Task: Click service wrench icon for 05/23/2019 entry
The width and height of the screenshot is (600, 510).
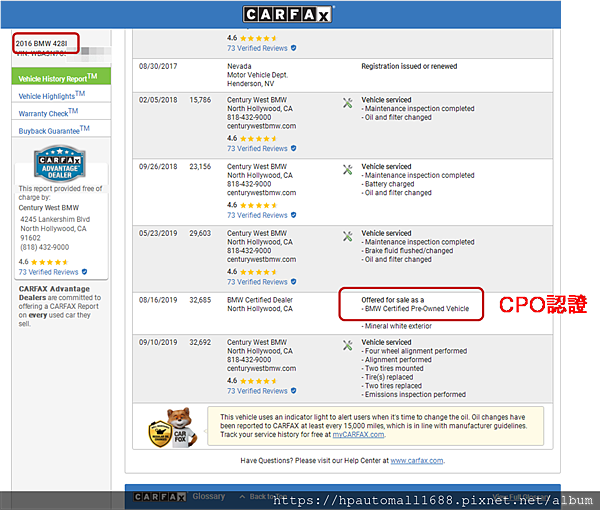Action: 347,236
